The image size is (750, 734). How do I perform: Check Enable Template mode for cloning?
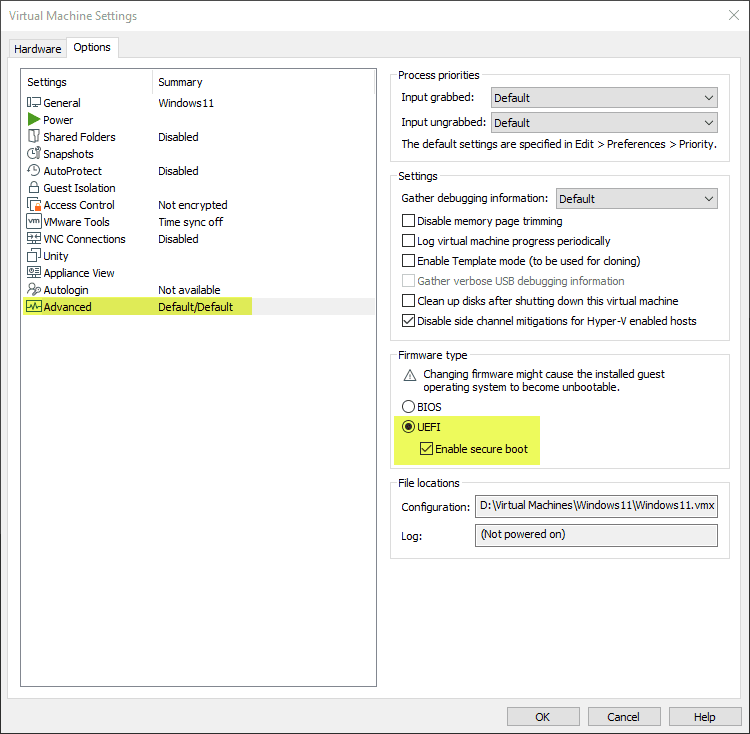pos(408,261)
